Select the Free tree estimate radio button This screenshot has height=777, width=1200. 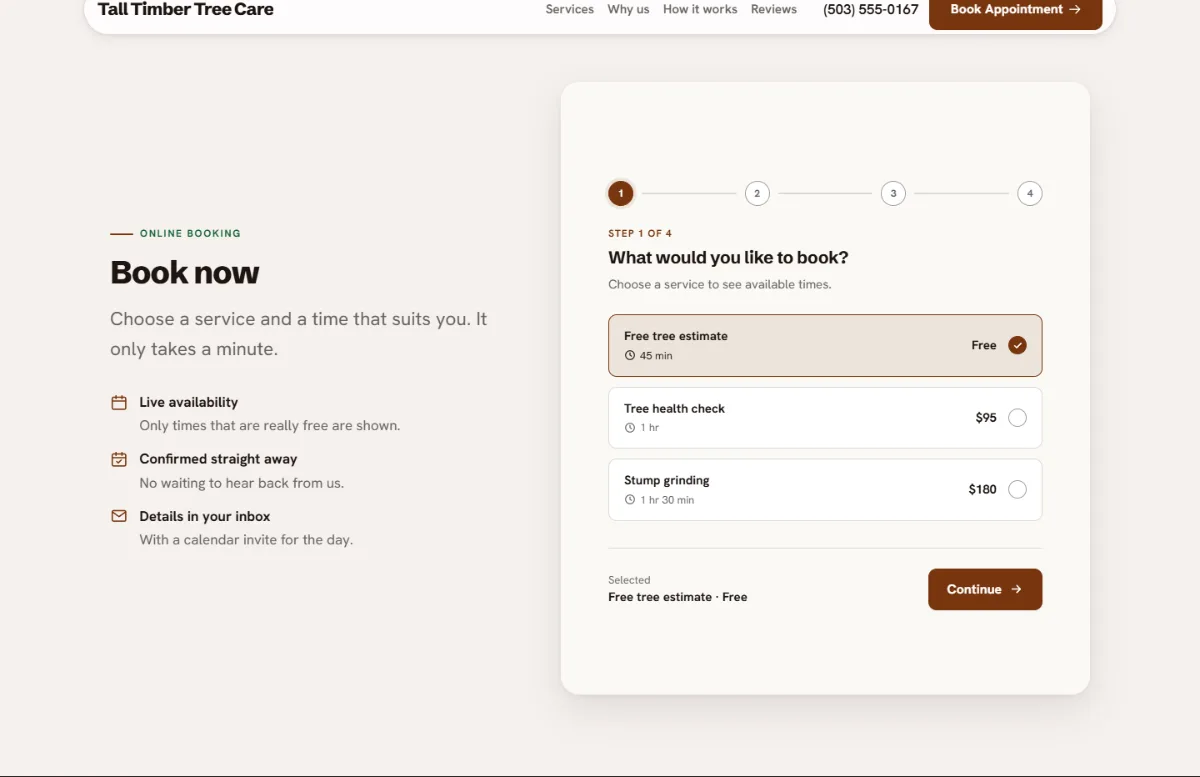(x=1017, y=345)
